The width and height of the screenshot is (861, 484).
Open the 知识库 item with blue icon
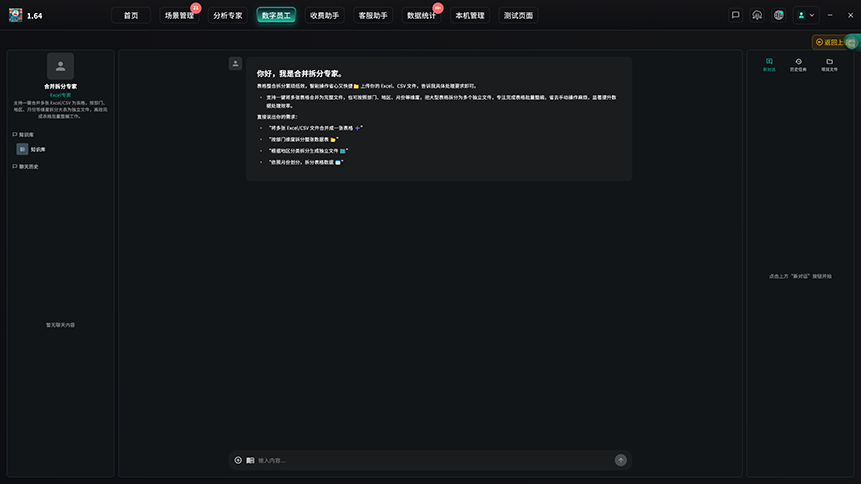(31, 149)
